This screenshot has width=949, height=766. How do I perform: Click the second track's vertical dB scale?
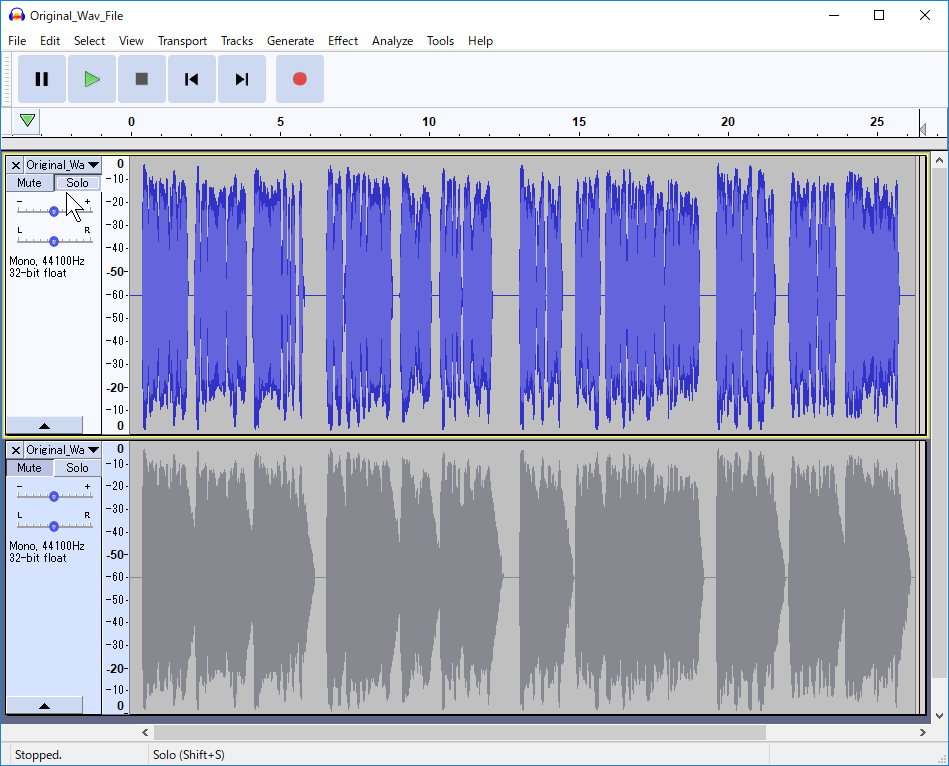[116, 577]
